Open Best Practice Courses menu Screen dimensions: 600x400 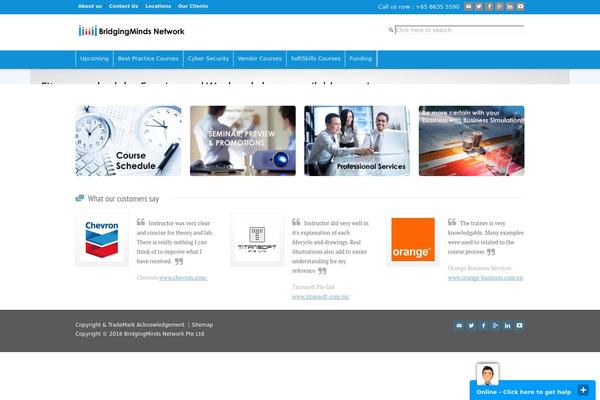tap(148, 59)
